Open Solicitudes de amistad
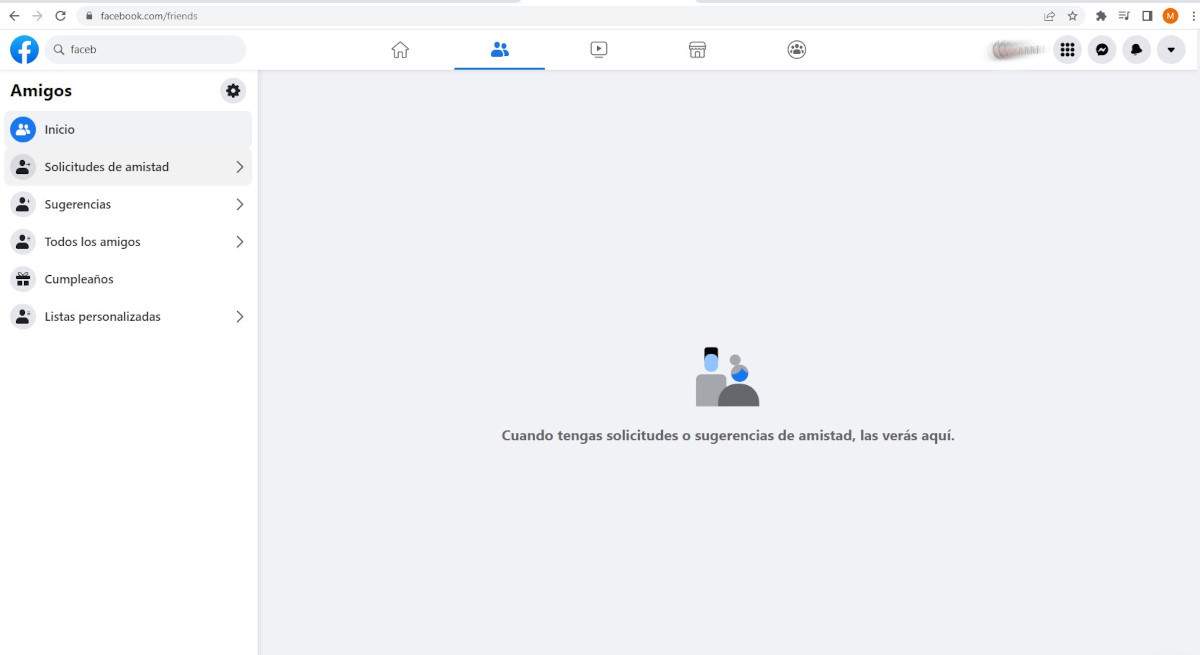 click(128, 167)
